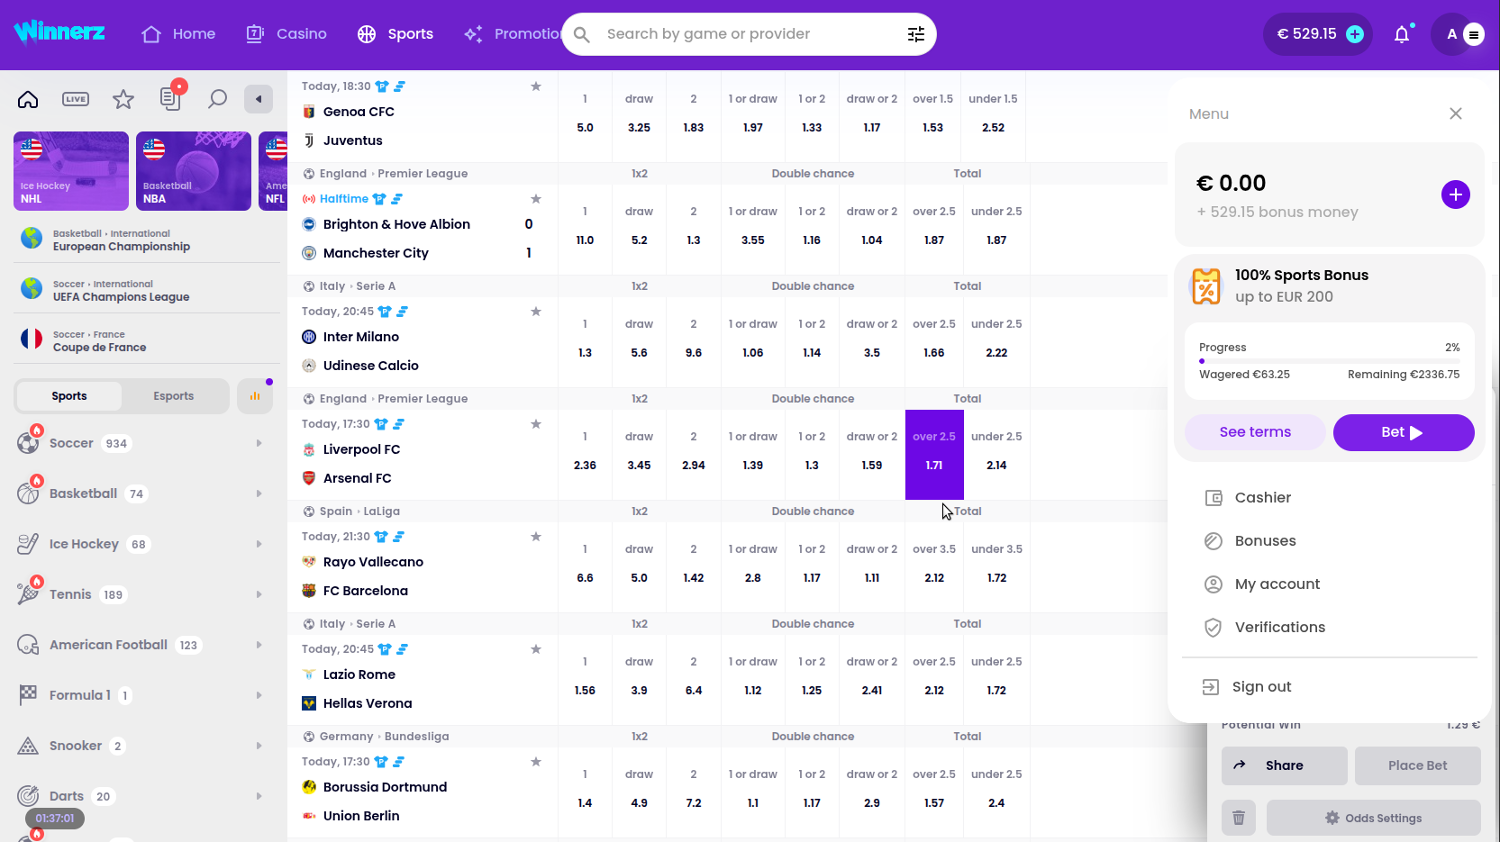This screenshot has height=842, width=1500.
Task: Favorite the Liverpool FC vs Arsenal match
Action: (536, 424)
